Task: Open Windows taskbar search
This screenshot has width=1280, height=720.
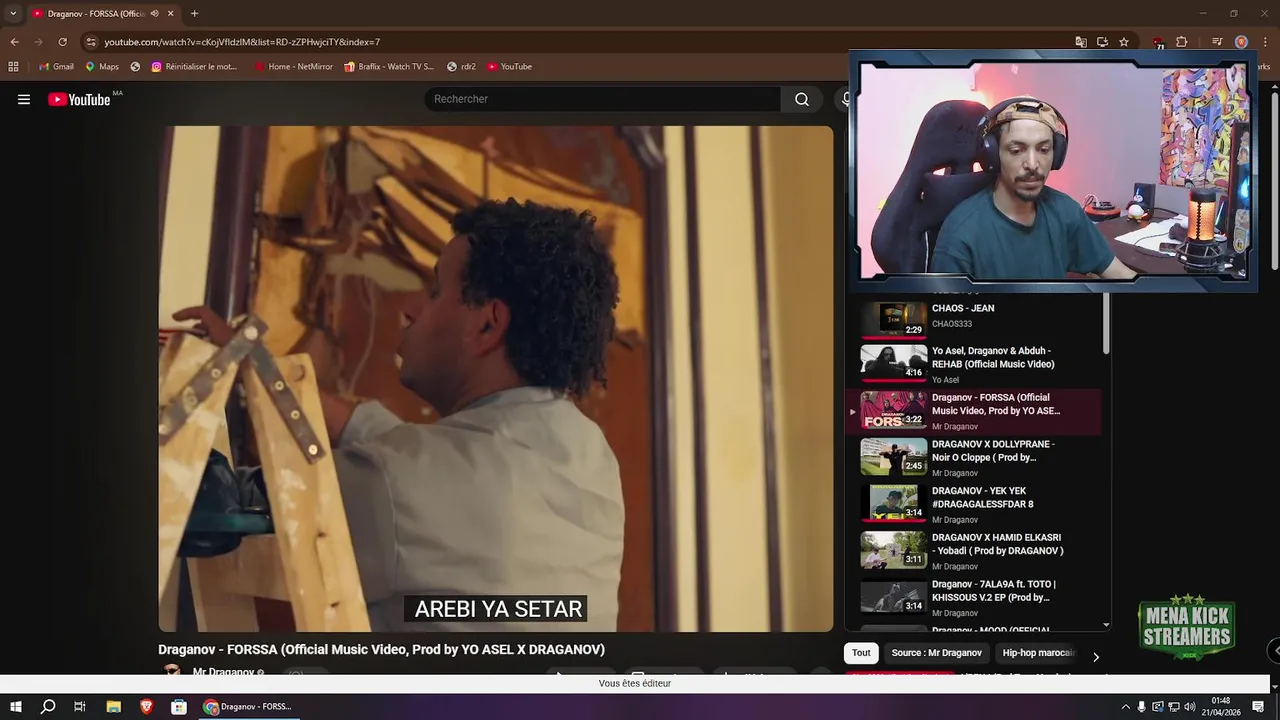Action: coord(48,706)
